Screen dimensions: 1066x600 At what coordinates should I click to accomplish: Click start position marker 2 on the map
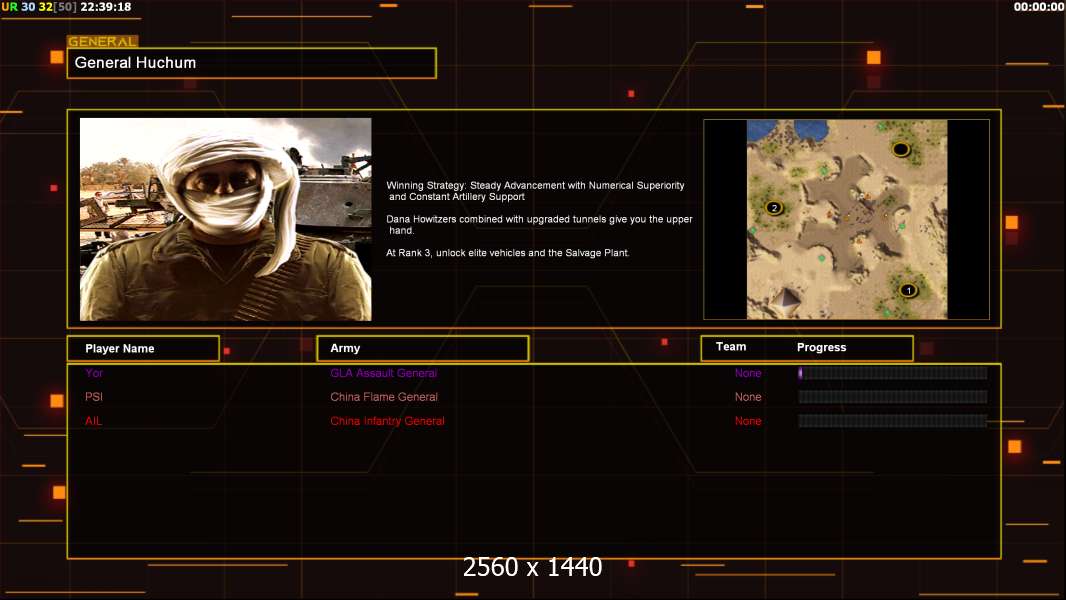[x=773, y=208]
